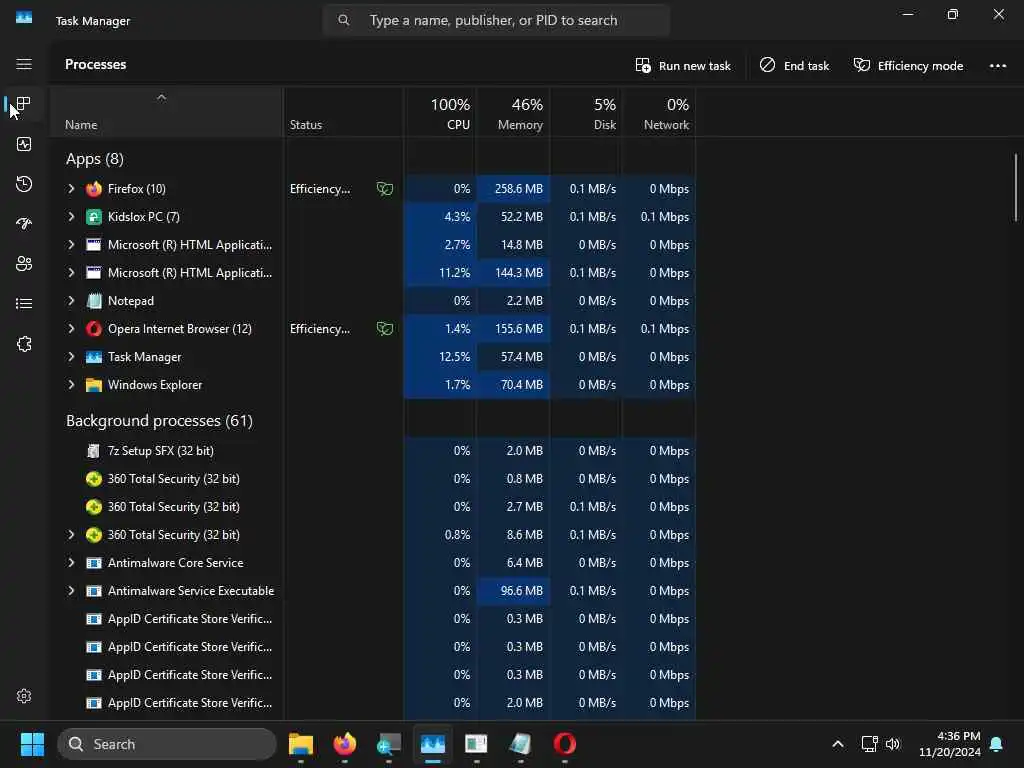Click the Windows taskbar Search box
Image resolution: width=1024 pixels, height=768 pixels.
coord(167,744)
